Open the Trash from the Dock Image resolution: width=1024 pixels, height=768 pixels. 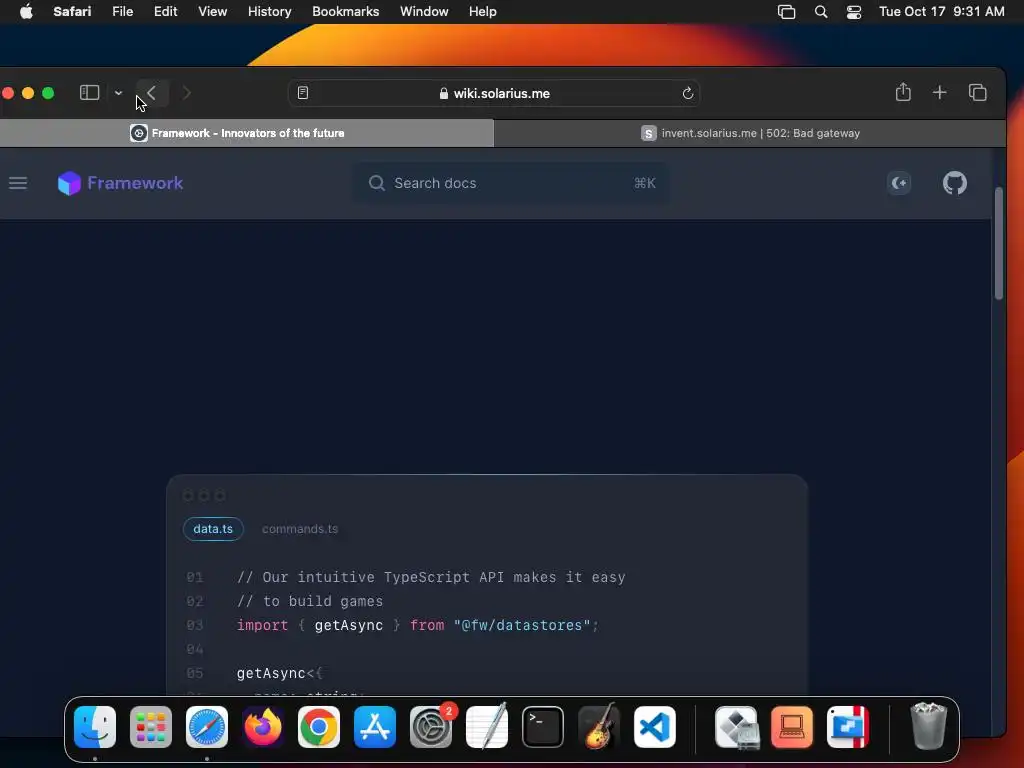pyautogui.click(x=928, y=727)
